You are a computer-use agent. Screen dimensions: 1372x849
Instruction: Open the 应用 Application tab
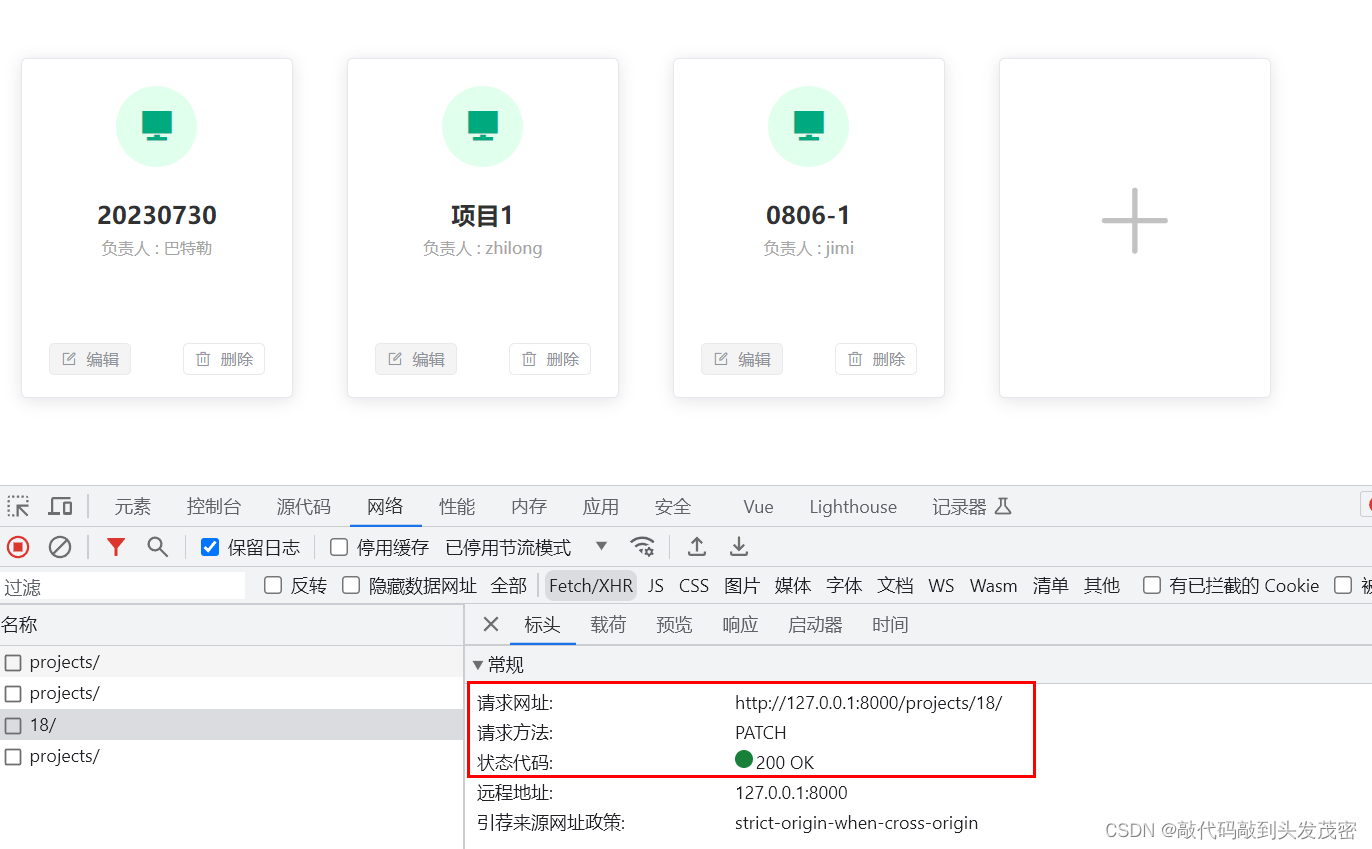click(601, 507)
